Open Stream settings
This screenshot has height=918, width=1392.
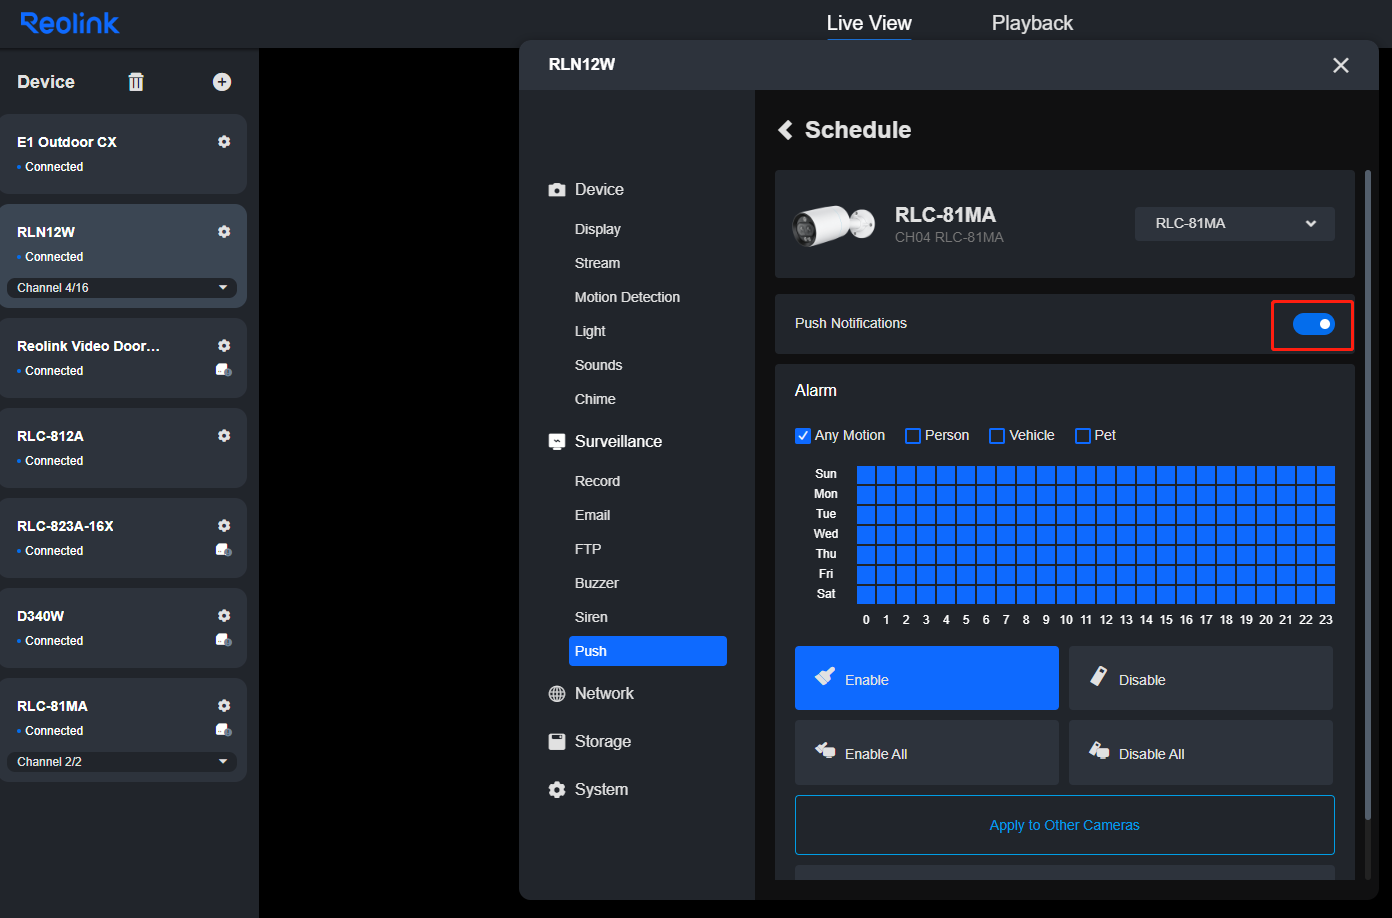tap(598, 263)
